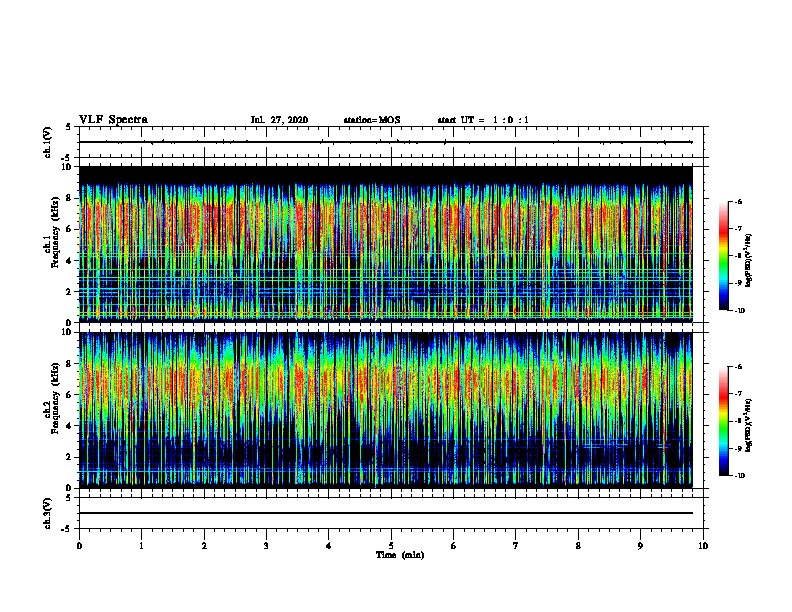Click time axis tick label "3"
792x612 pixels.
[266, 546]
